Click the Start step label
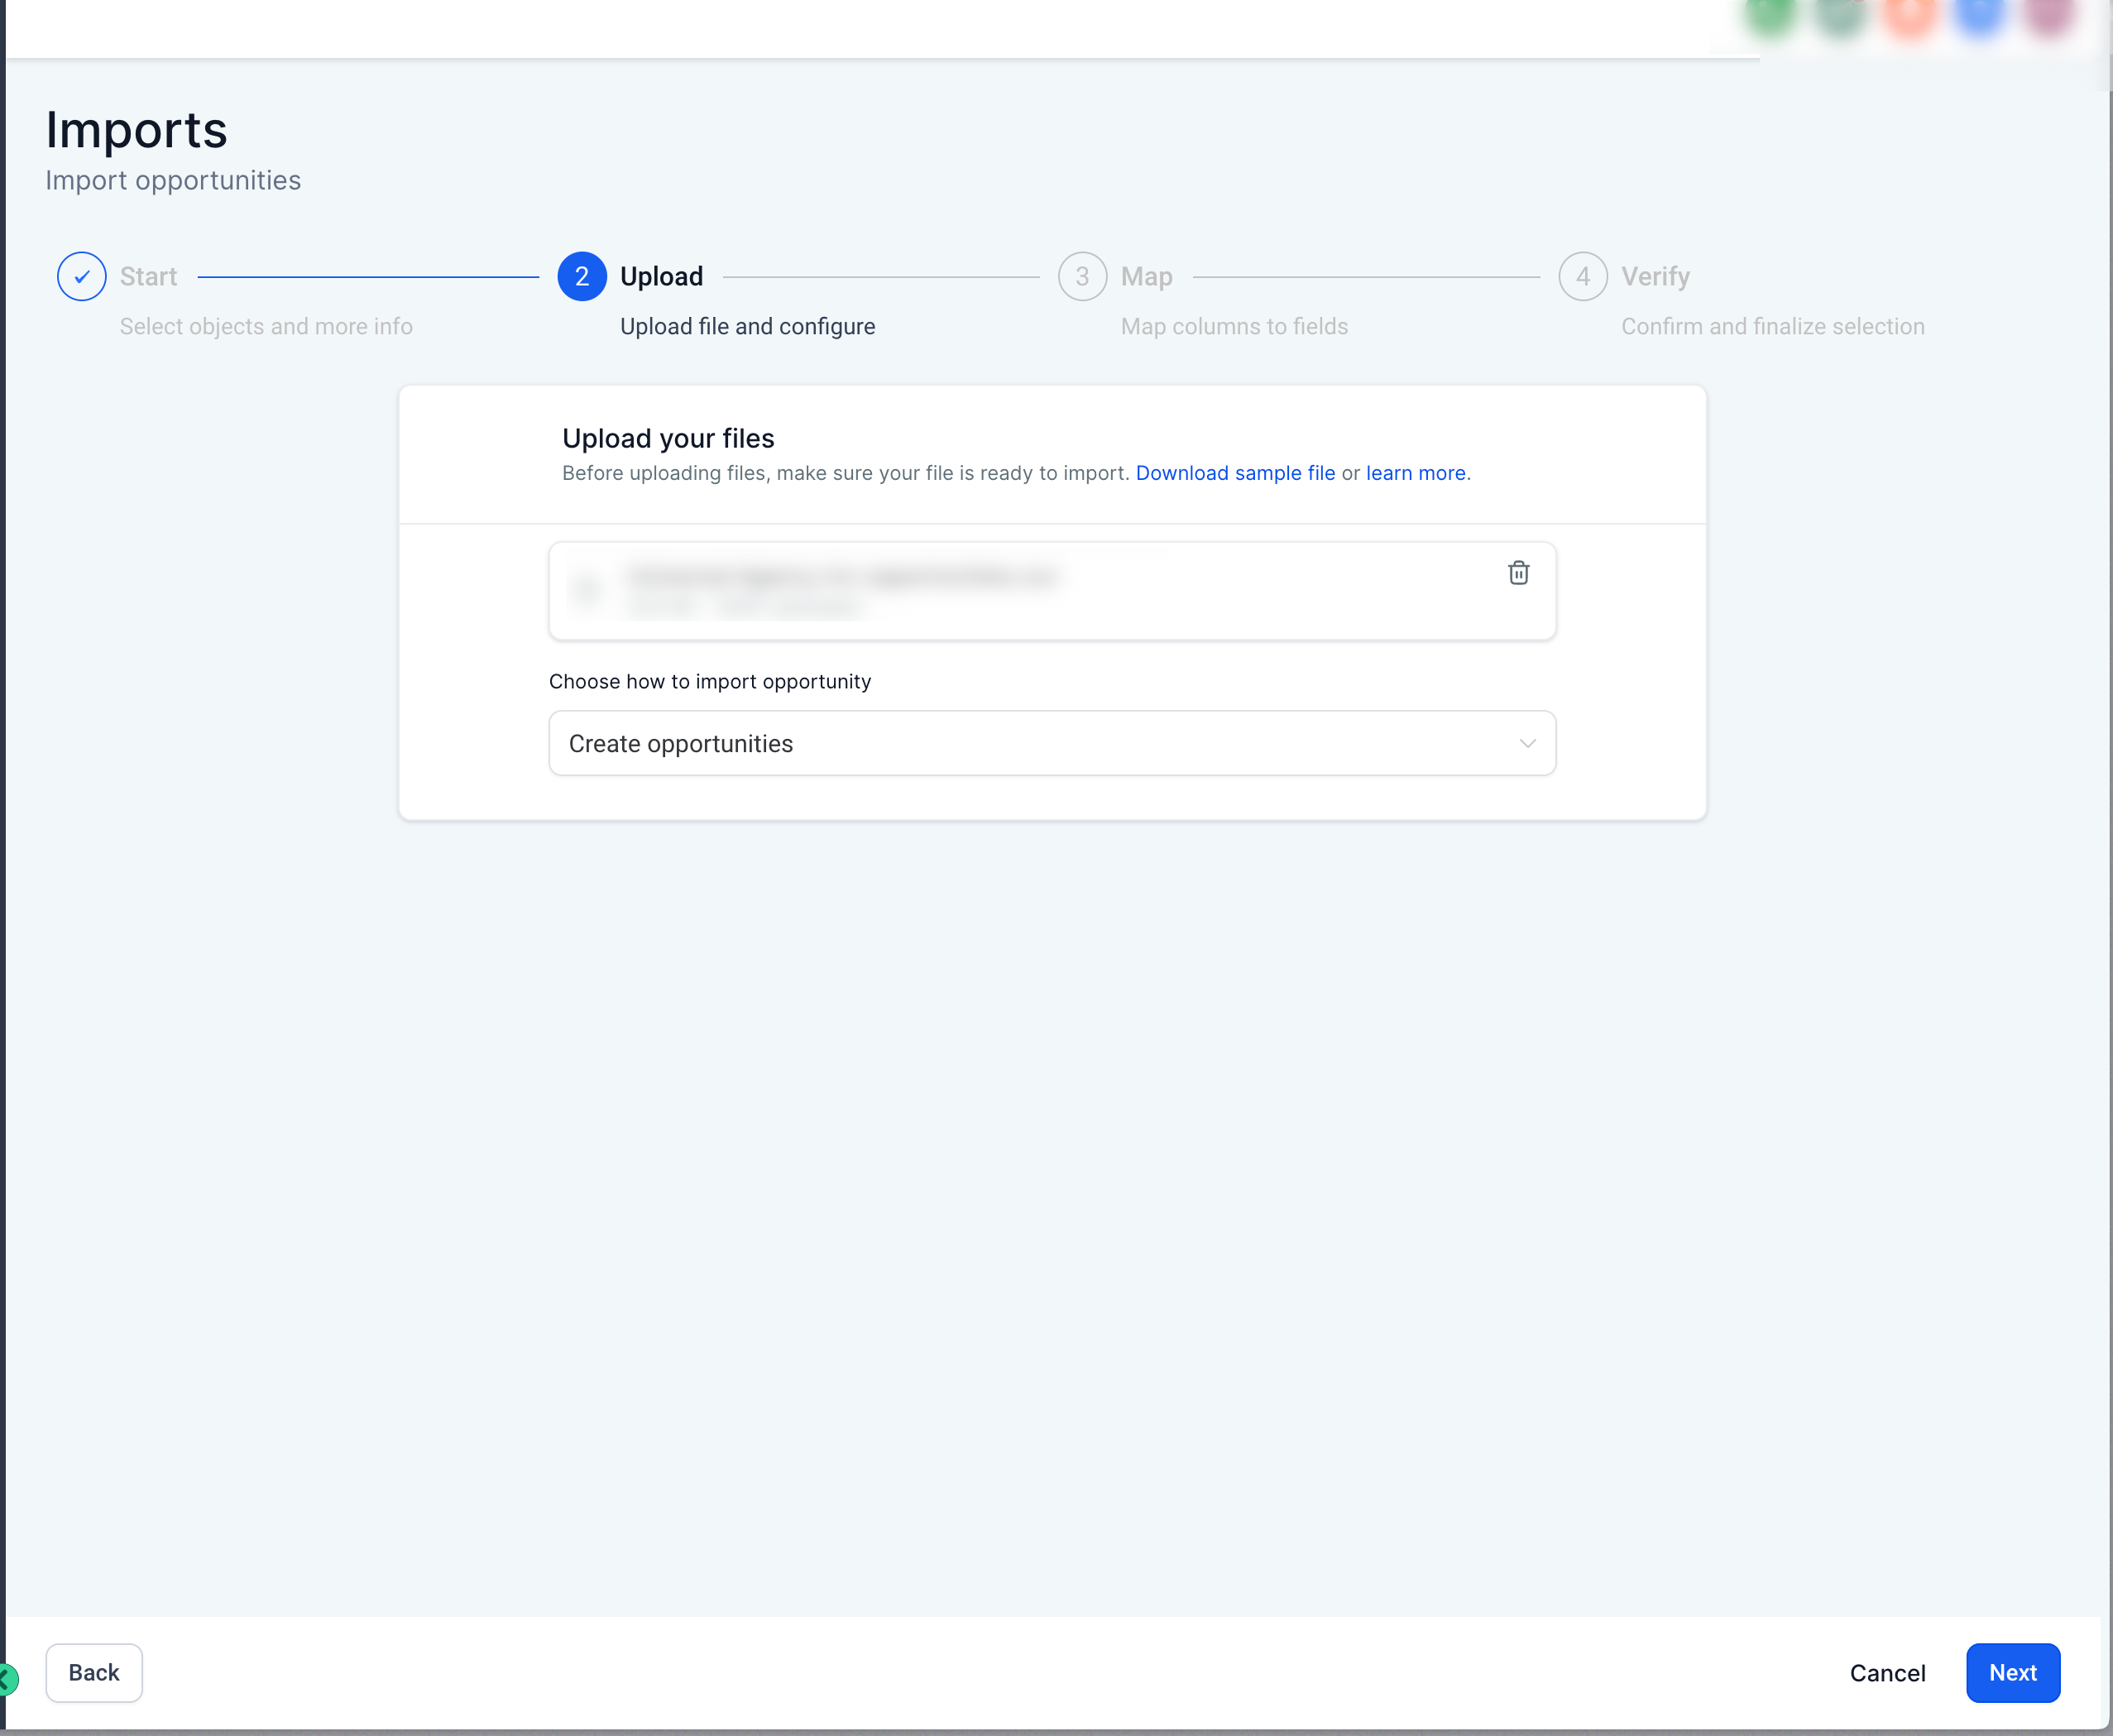Image resolution: width=2113 pixels, height=1736 pixels. (x=148, y=277)
